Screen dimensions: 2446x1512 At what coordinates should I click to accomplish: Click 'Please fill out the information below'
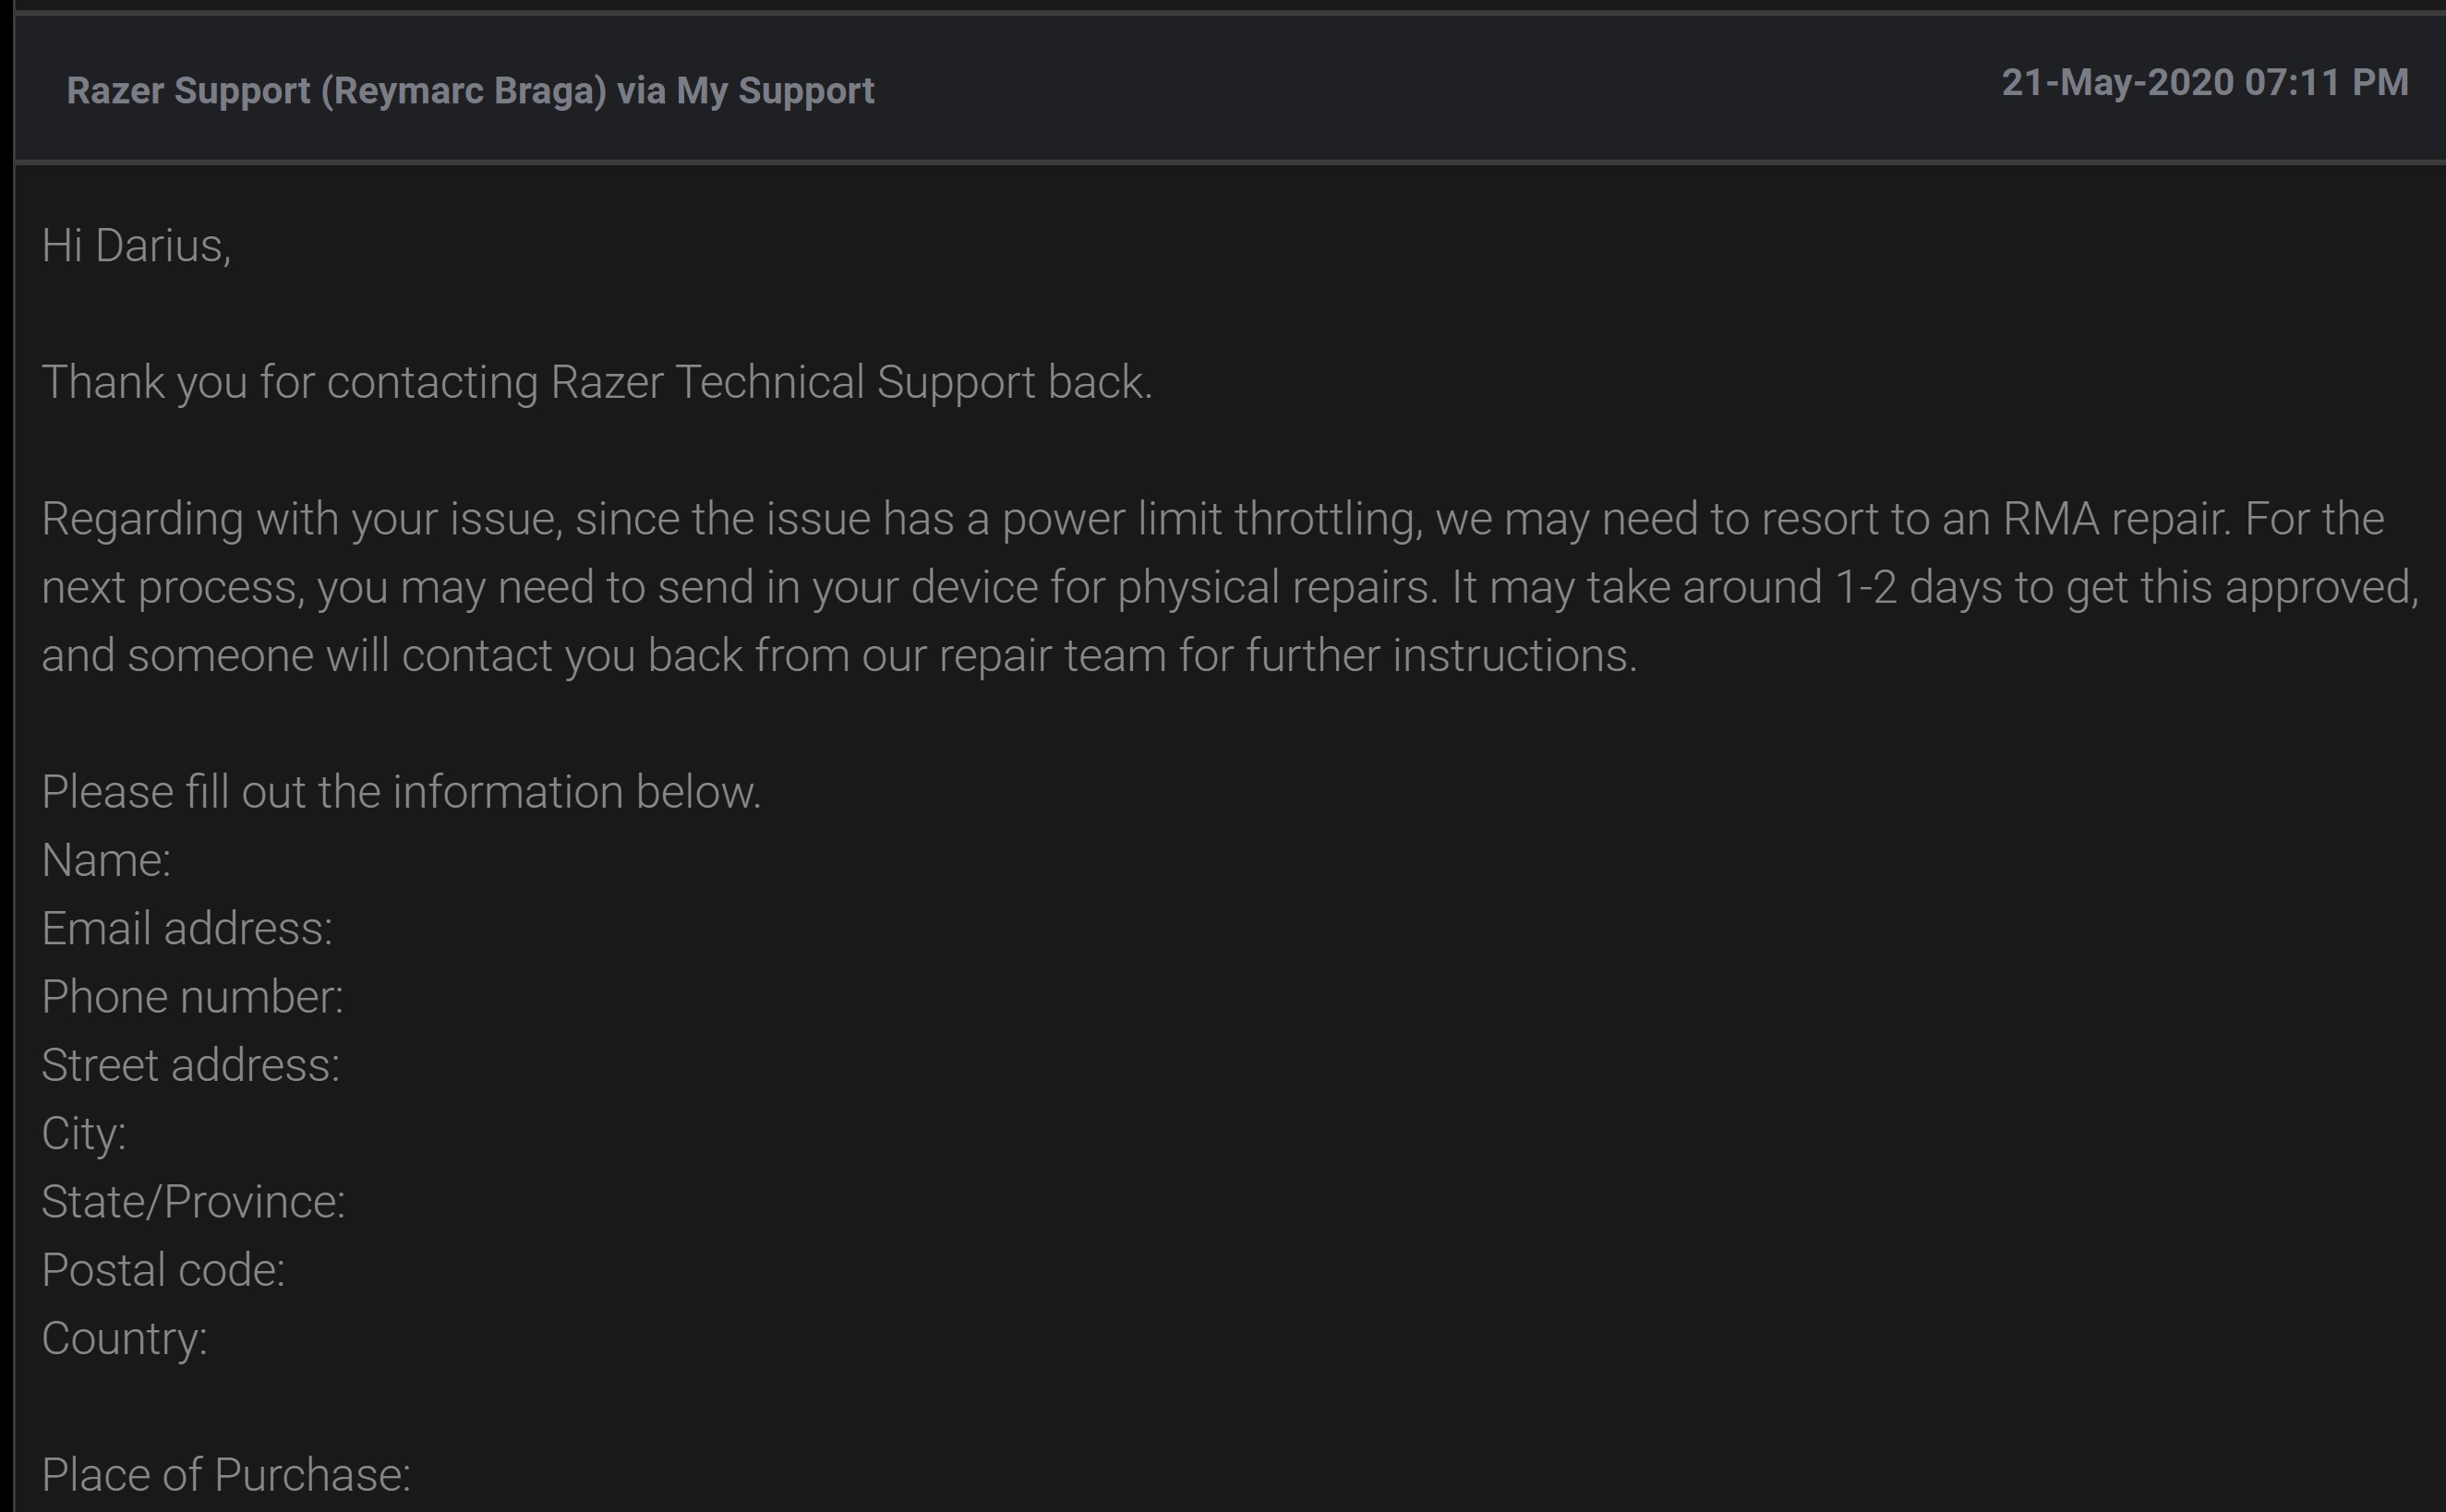pyautogui.click(x=401, y=792)
